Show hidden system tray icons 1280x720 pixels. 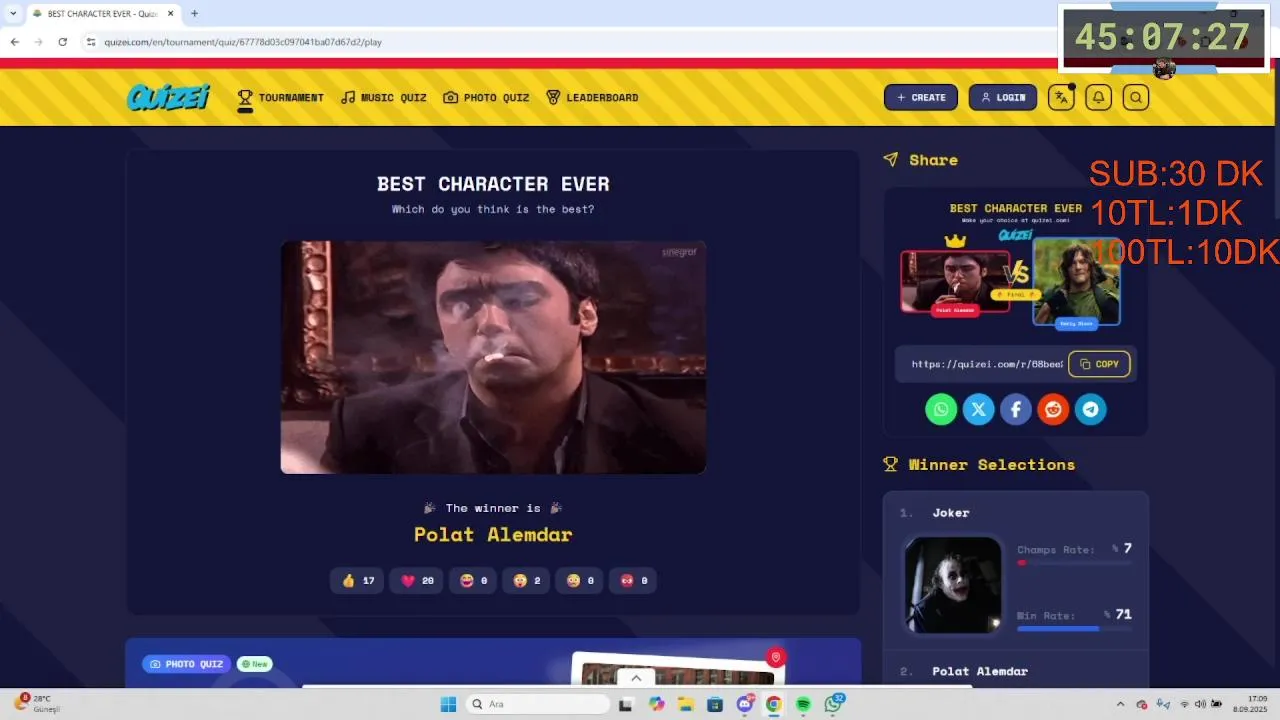pyautogui.click(x=1120, y=704)
